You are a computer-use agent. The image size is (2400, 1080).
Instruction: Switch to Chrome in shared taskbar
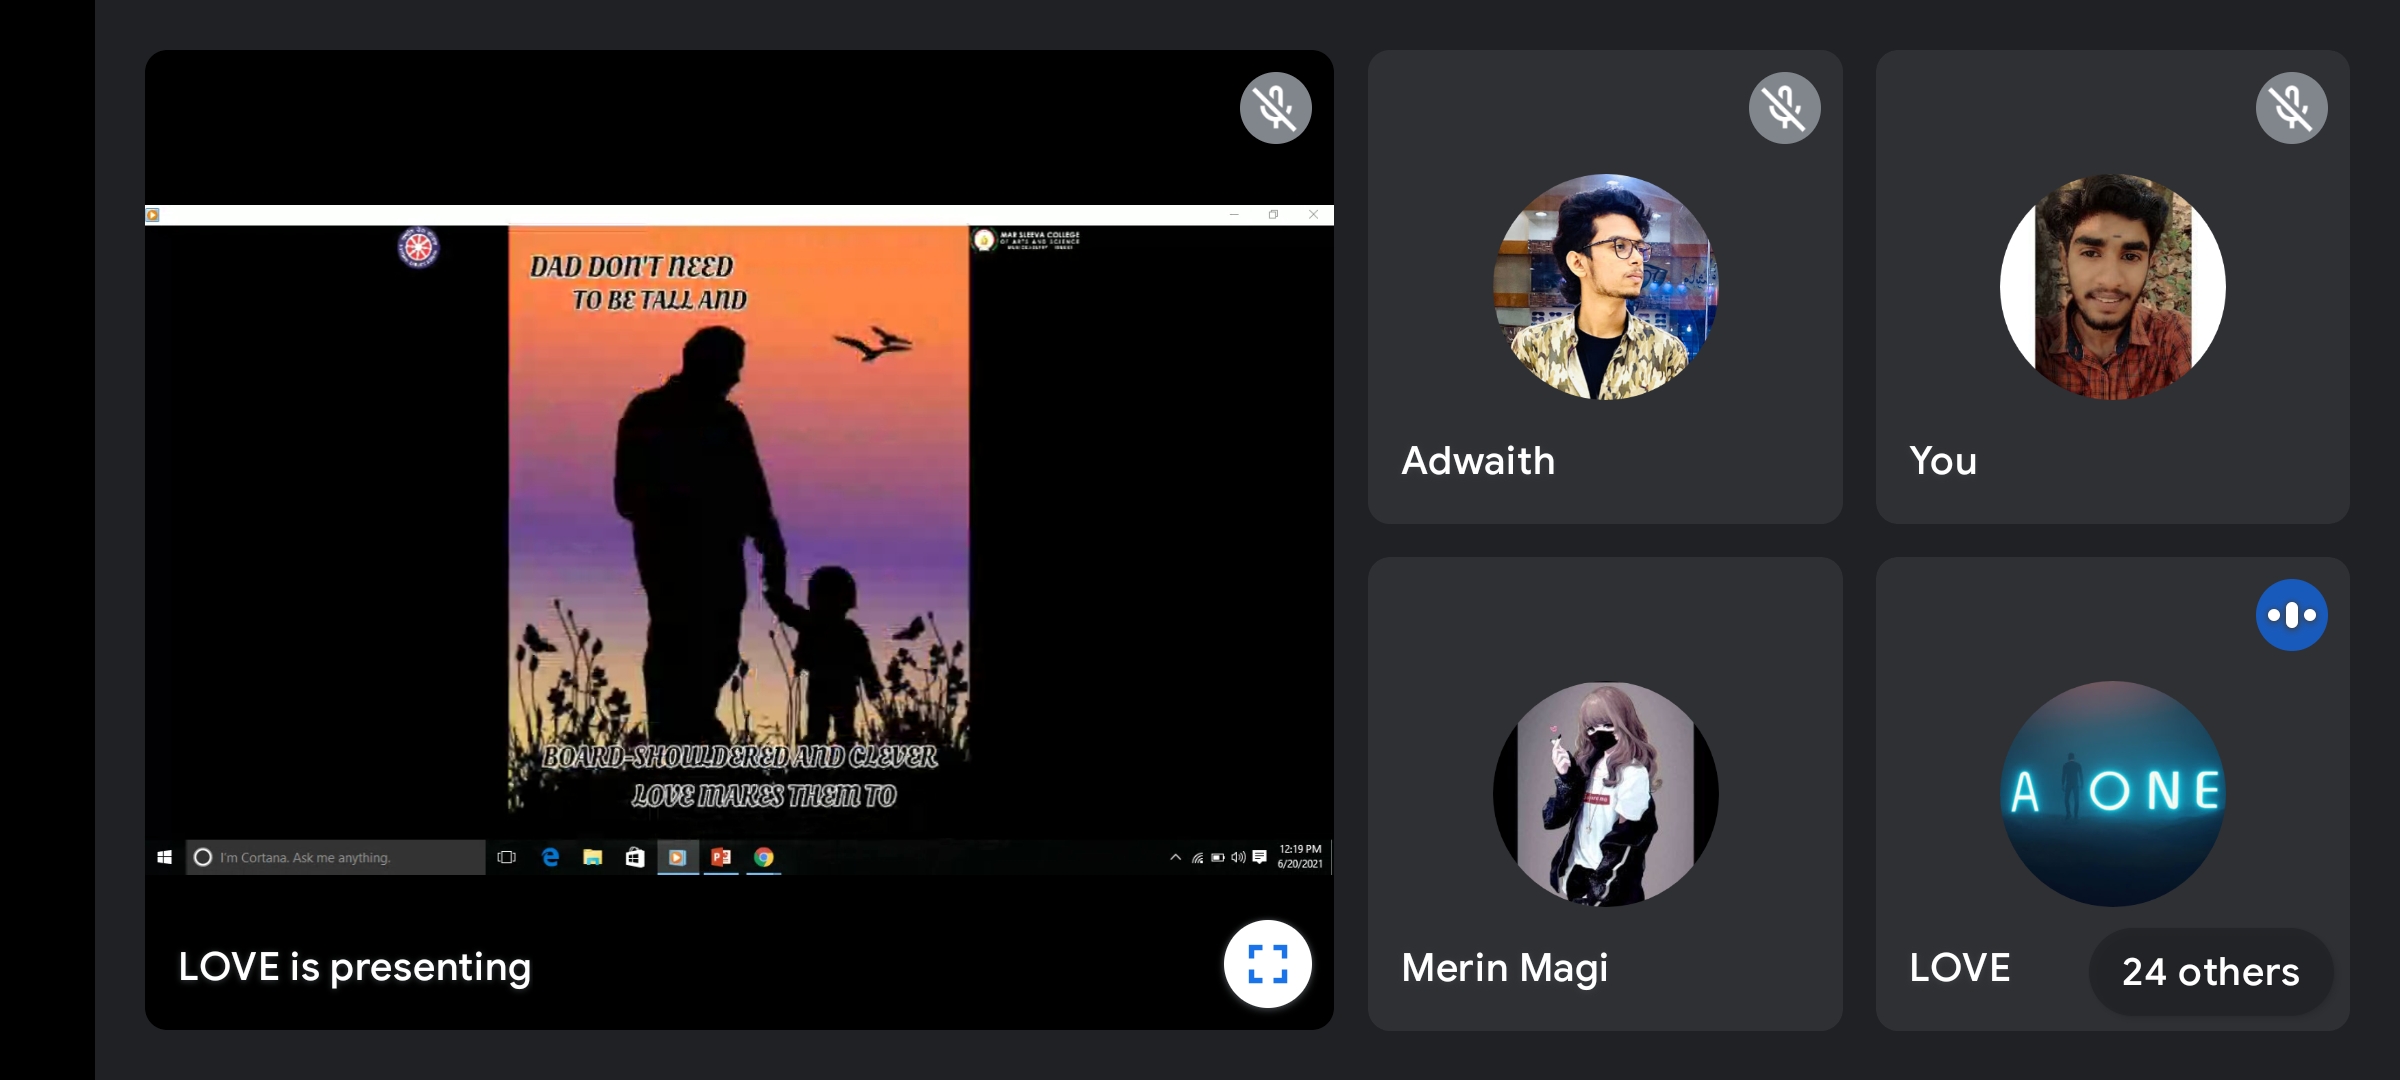coord(764,857)
